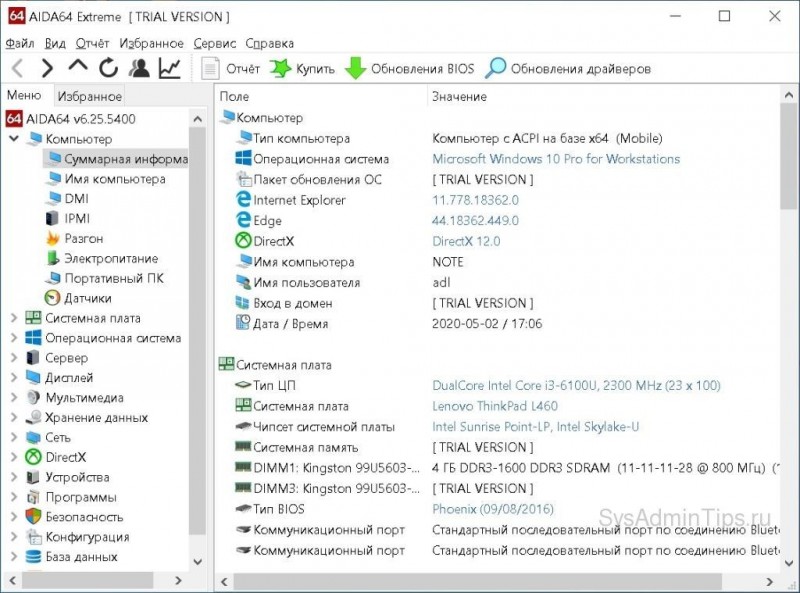The height and width of the screenshot is (593, 800).
Task: Switch to the Избранное tab in the sidebar
Action: pyautogui.click(x=89, y=96)
